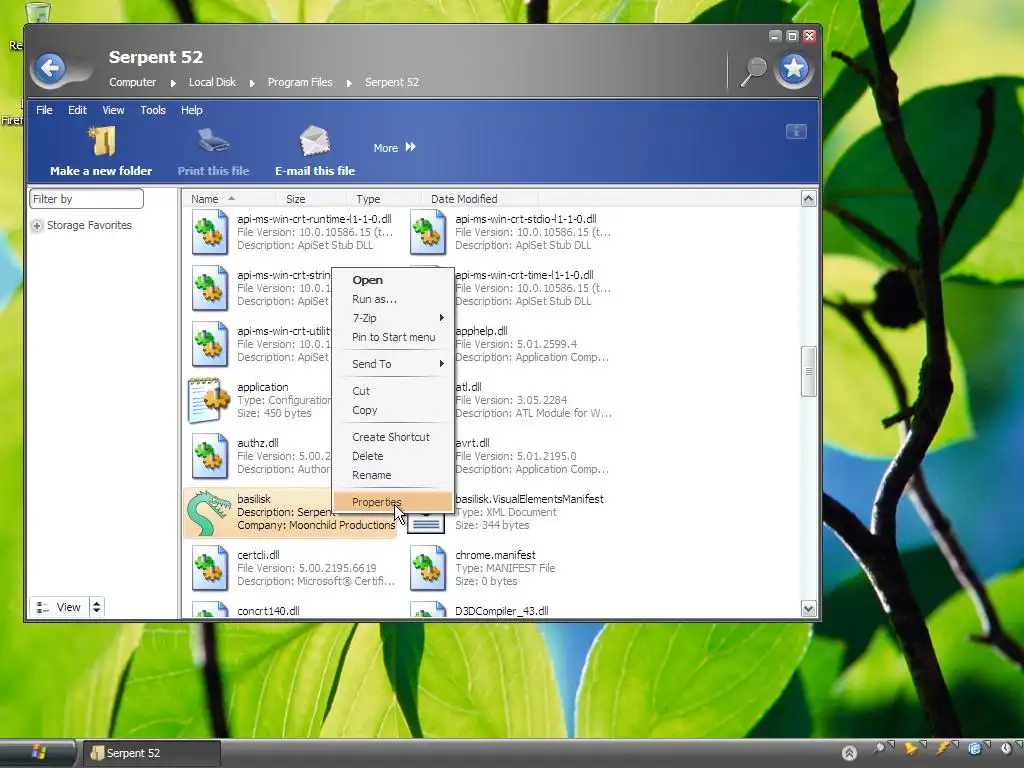The height and width of the screenshot is (768, 1024).
Task: Select the basilisk dragon application icon
Action: [209, 513]
